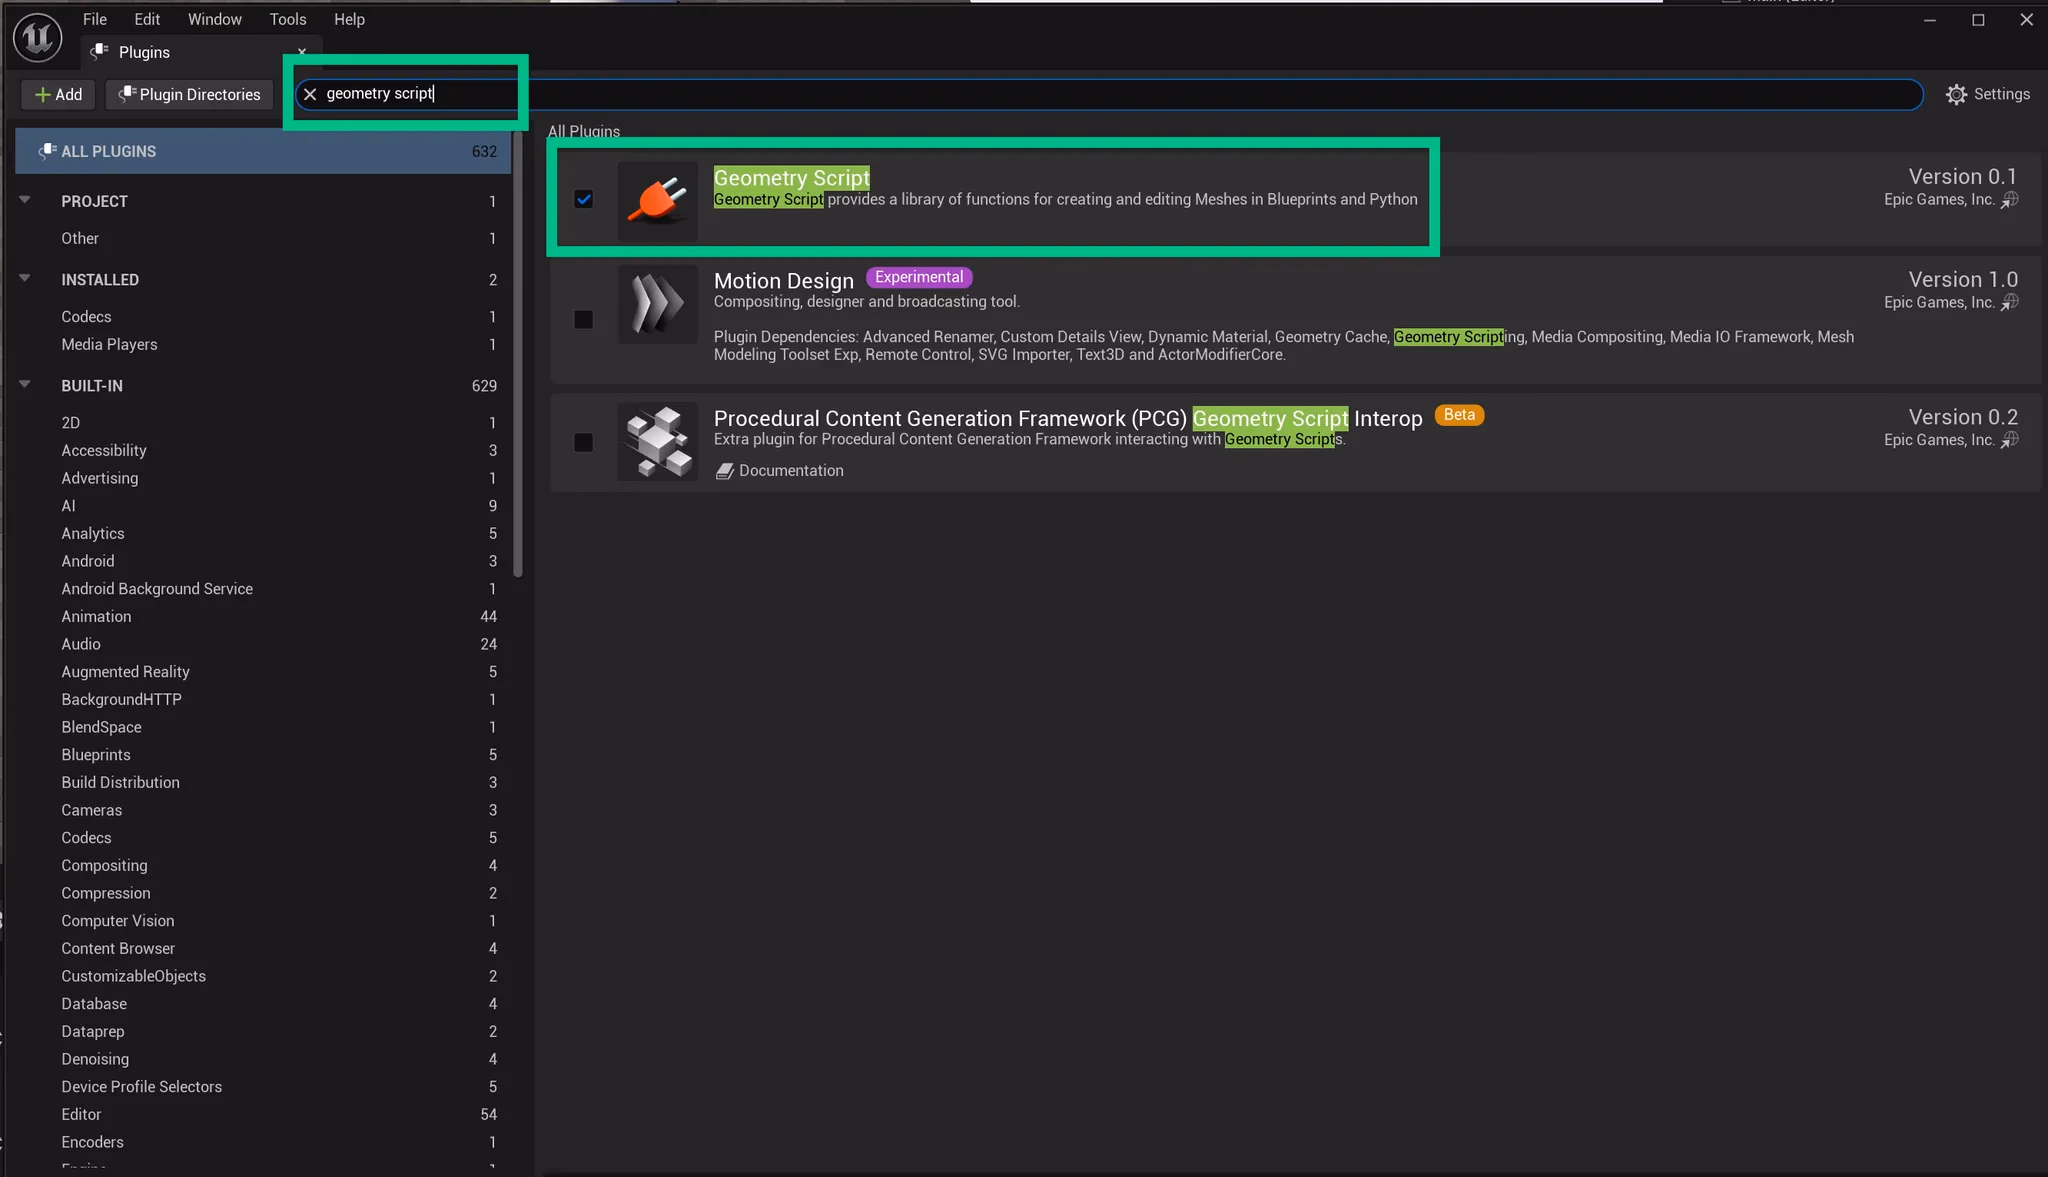
Task: Click the Geometry Script plugin plug icon
Action: (656, 199)
